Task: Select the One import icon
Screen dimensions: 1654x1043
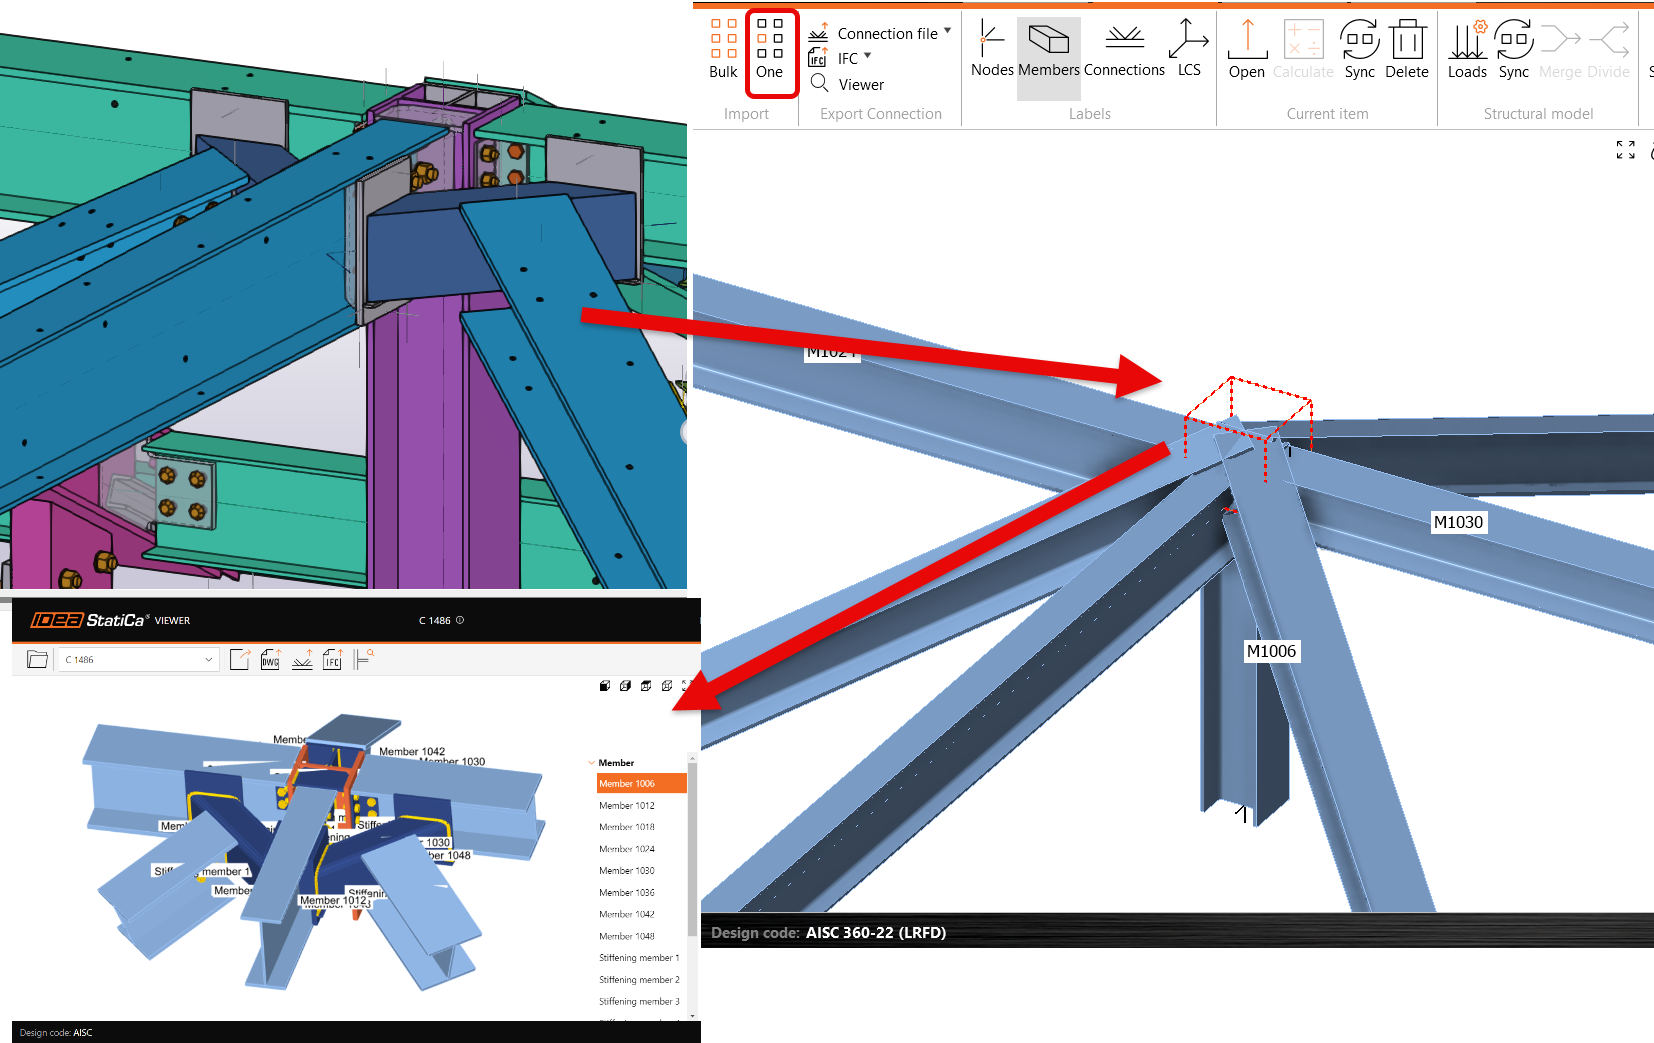Action: (x=769, y=48)
